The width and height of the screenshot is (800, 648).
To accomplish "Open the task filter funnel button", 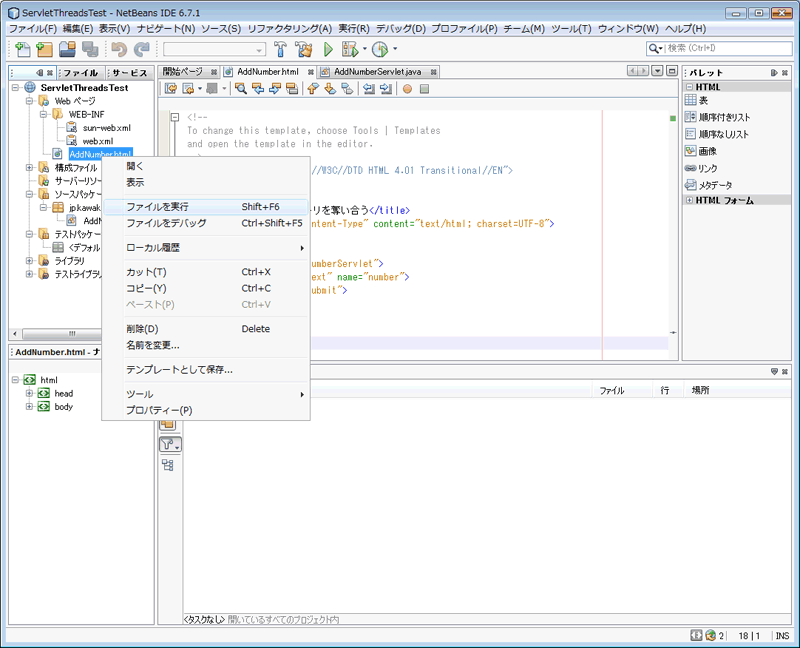I will click(x=170, y=444).
